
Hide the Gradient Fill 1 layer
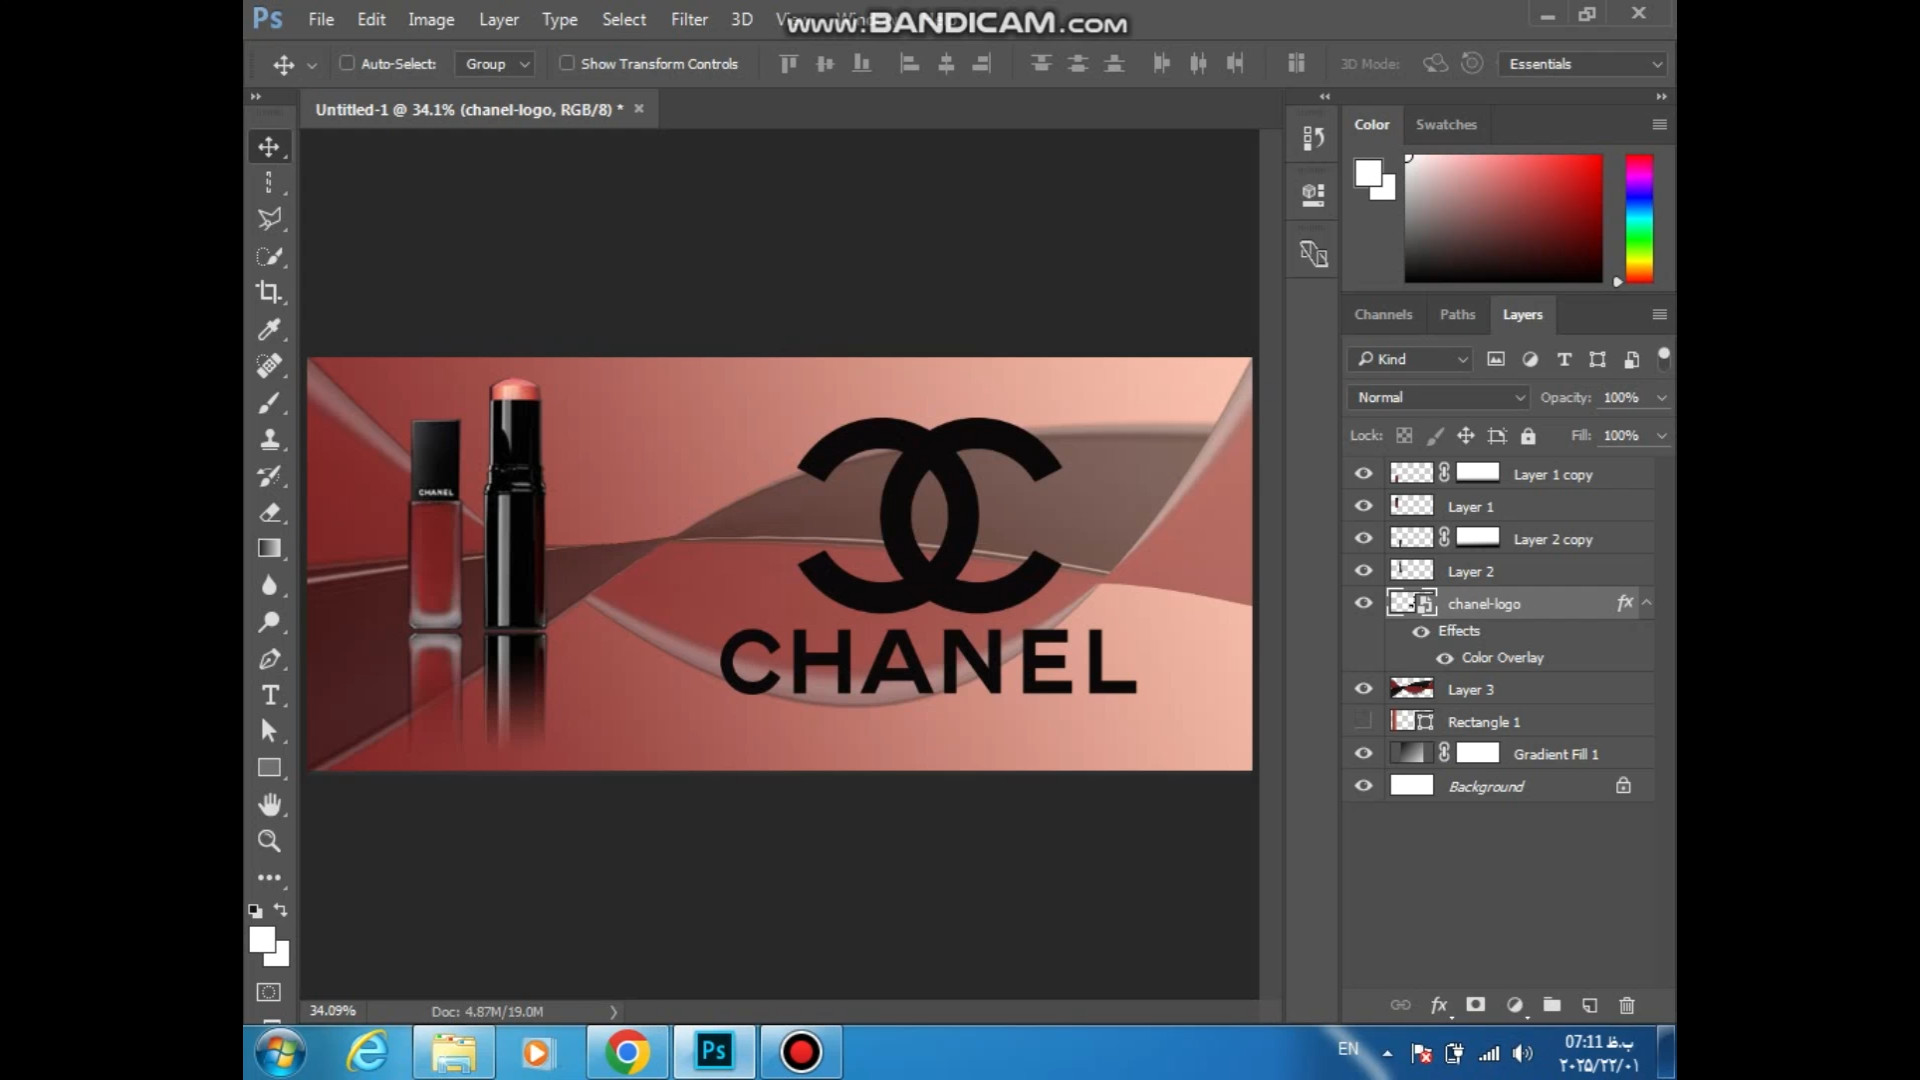tap(1363, 753)
